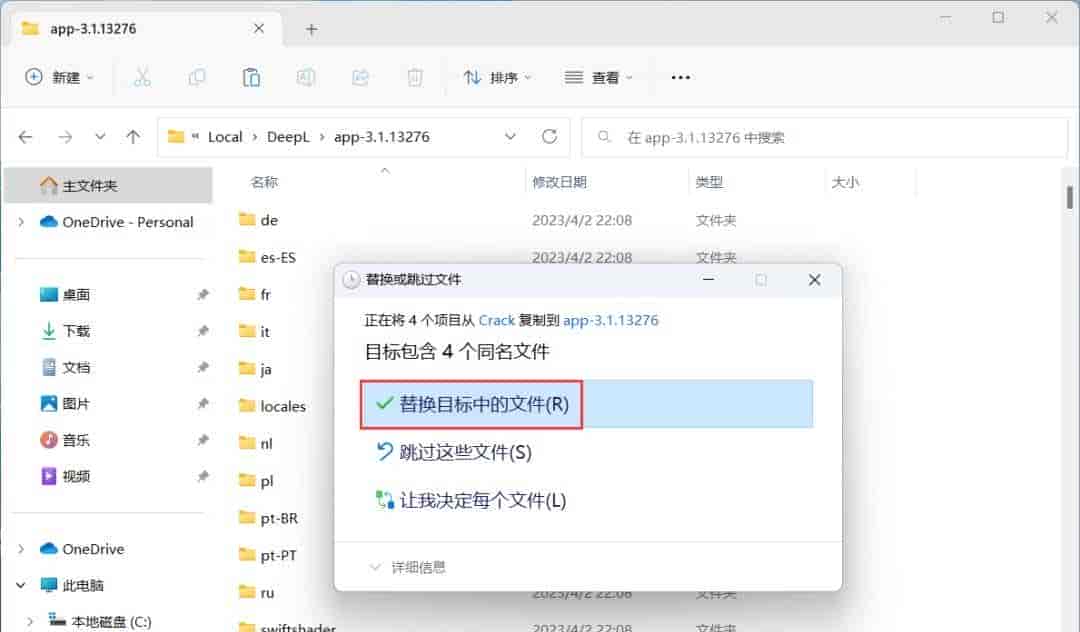Image resolution: width=1080 pixels, height=632 pixels.
Task: Sort by the 名称 column header
Action: (264, 182)
